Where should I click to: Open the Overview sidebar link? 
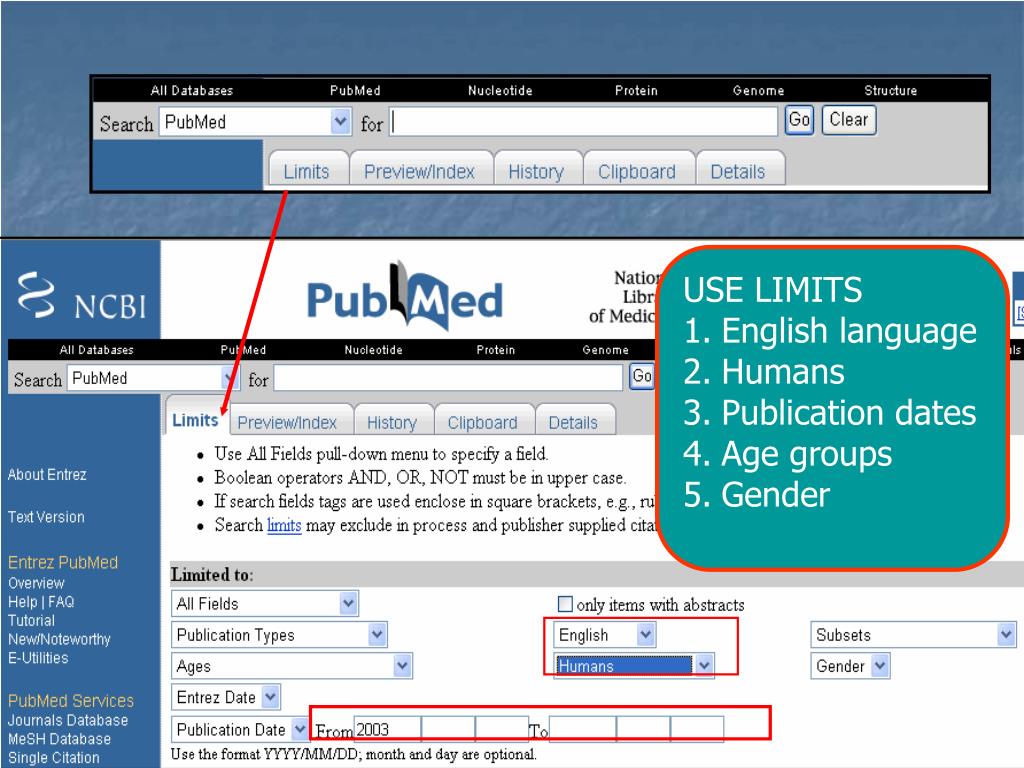click(x=37, y=583)
